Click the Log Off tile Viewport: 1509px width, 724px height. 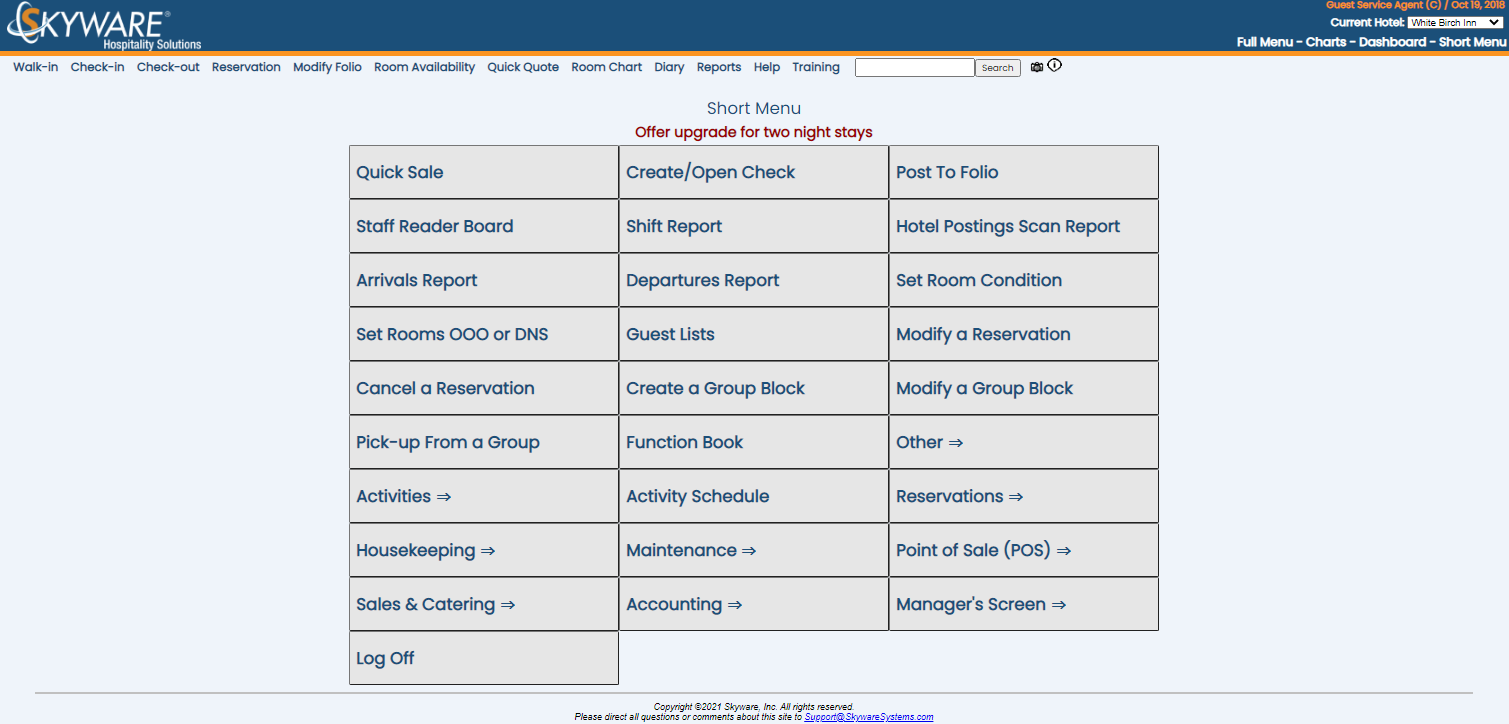point(484,658)
